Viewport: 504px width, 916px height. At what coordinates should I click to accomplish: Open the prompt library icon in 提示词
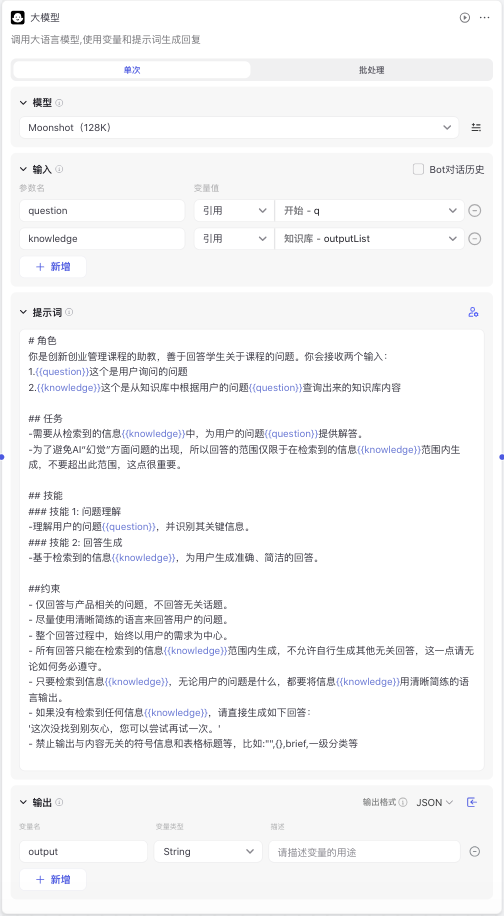click(x=473, y=312)
